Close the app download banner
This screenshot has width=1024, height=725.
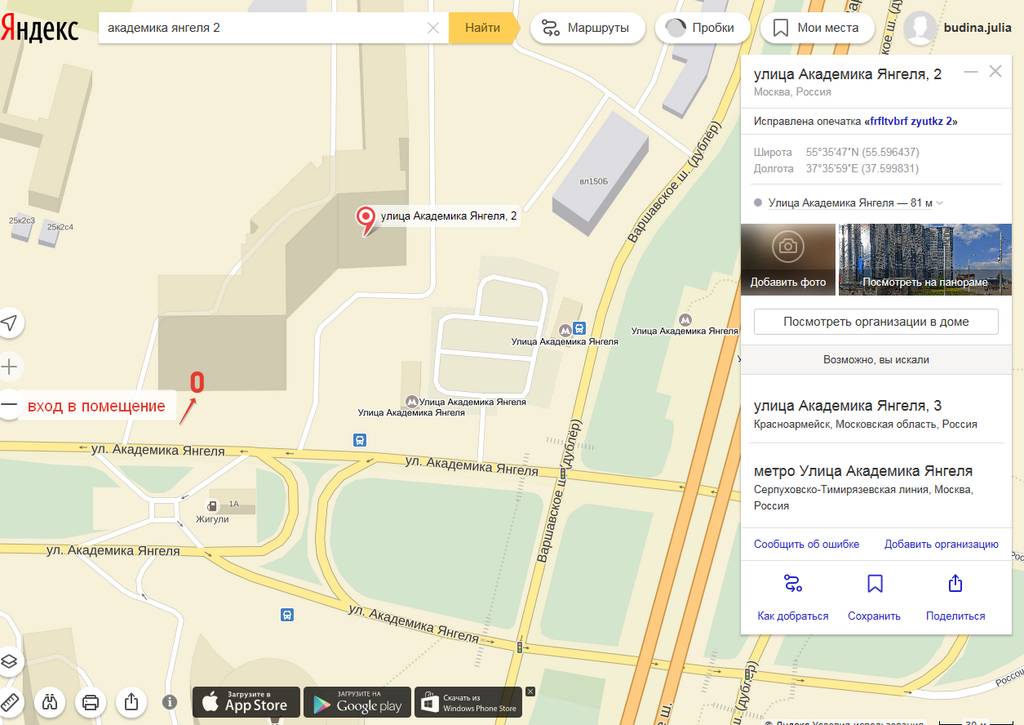(x=530, y=692)
